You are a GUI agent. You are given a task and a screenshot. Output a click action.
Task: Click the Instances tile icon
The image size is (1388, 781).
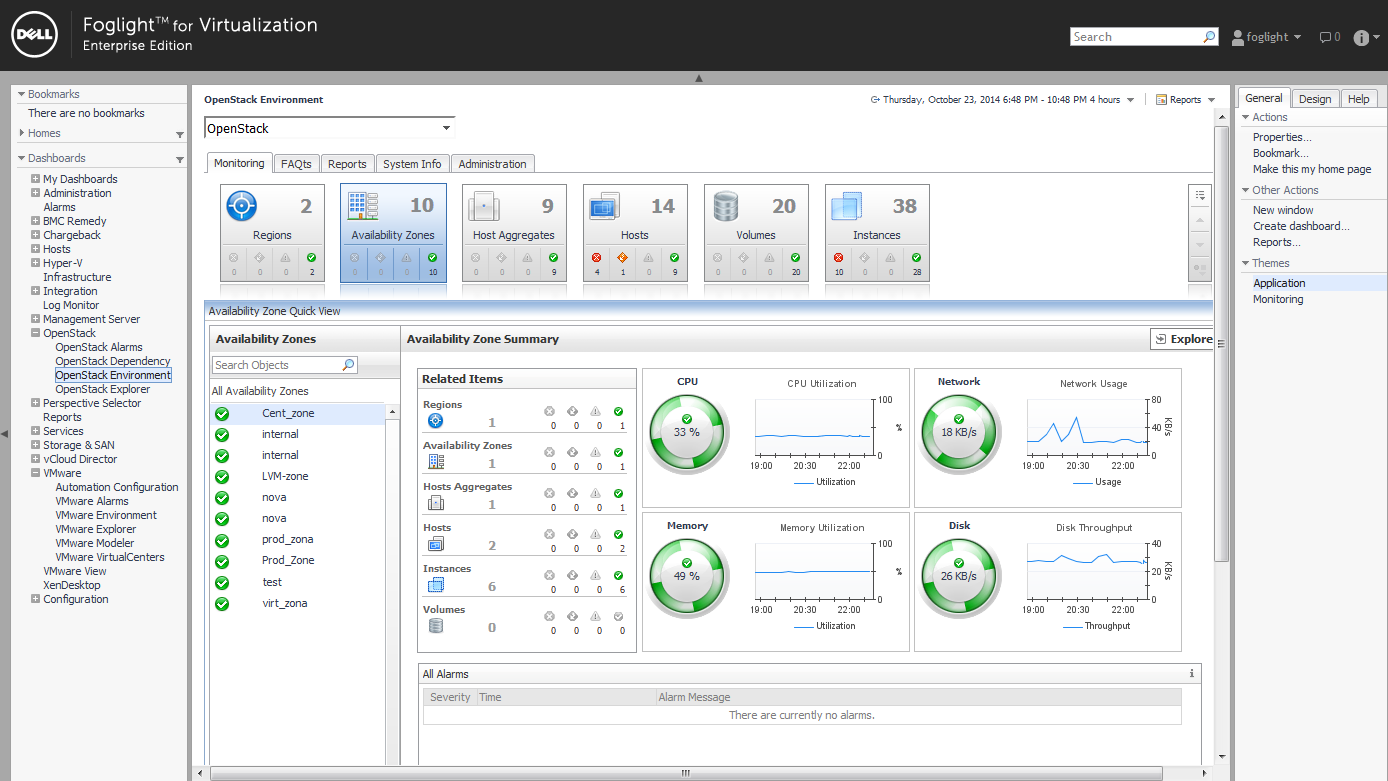(846, 207)
